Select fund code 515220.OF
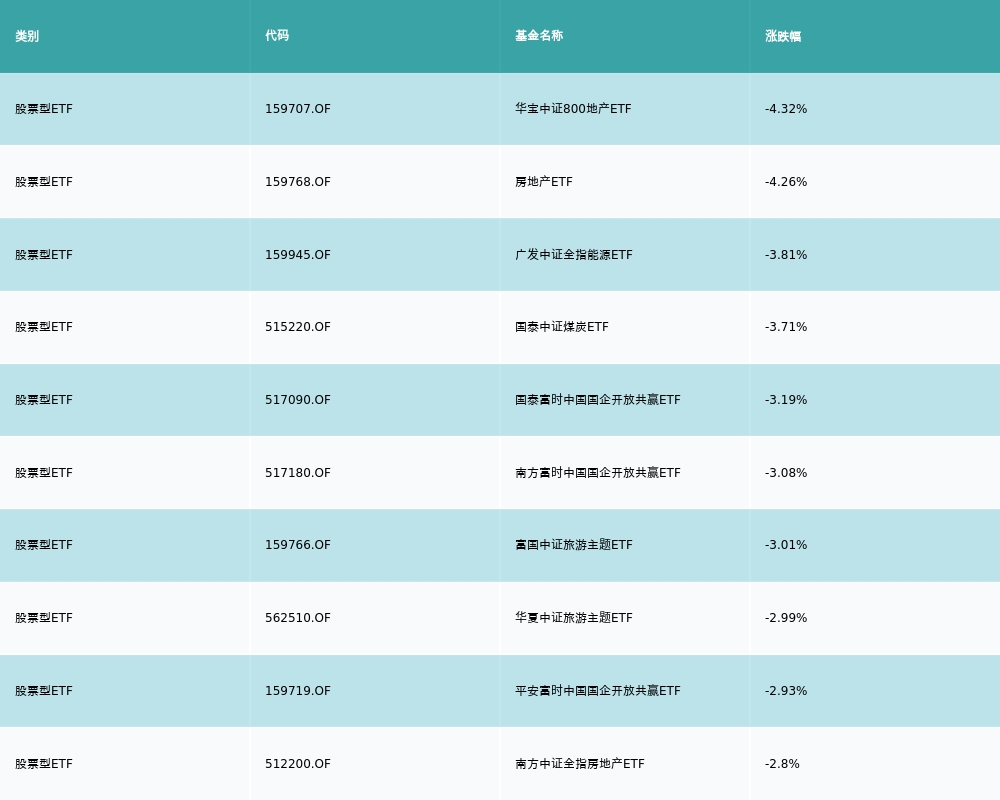 (x=298, y=327)
